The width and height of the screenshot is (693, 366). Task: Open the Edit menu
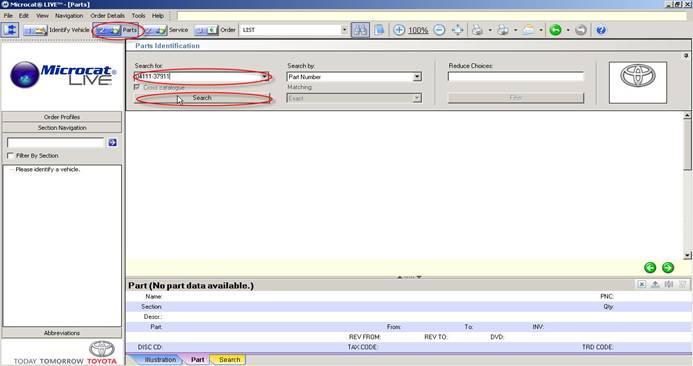click(24, 15)
